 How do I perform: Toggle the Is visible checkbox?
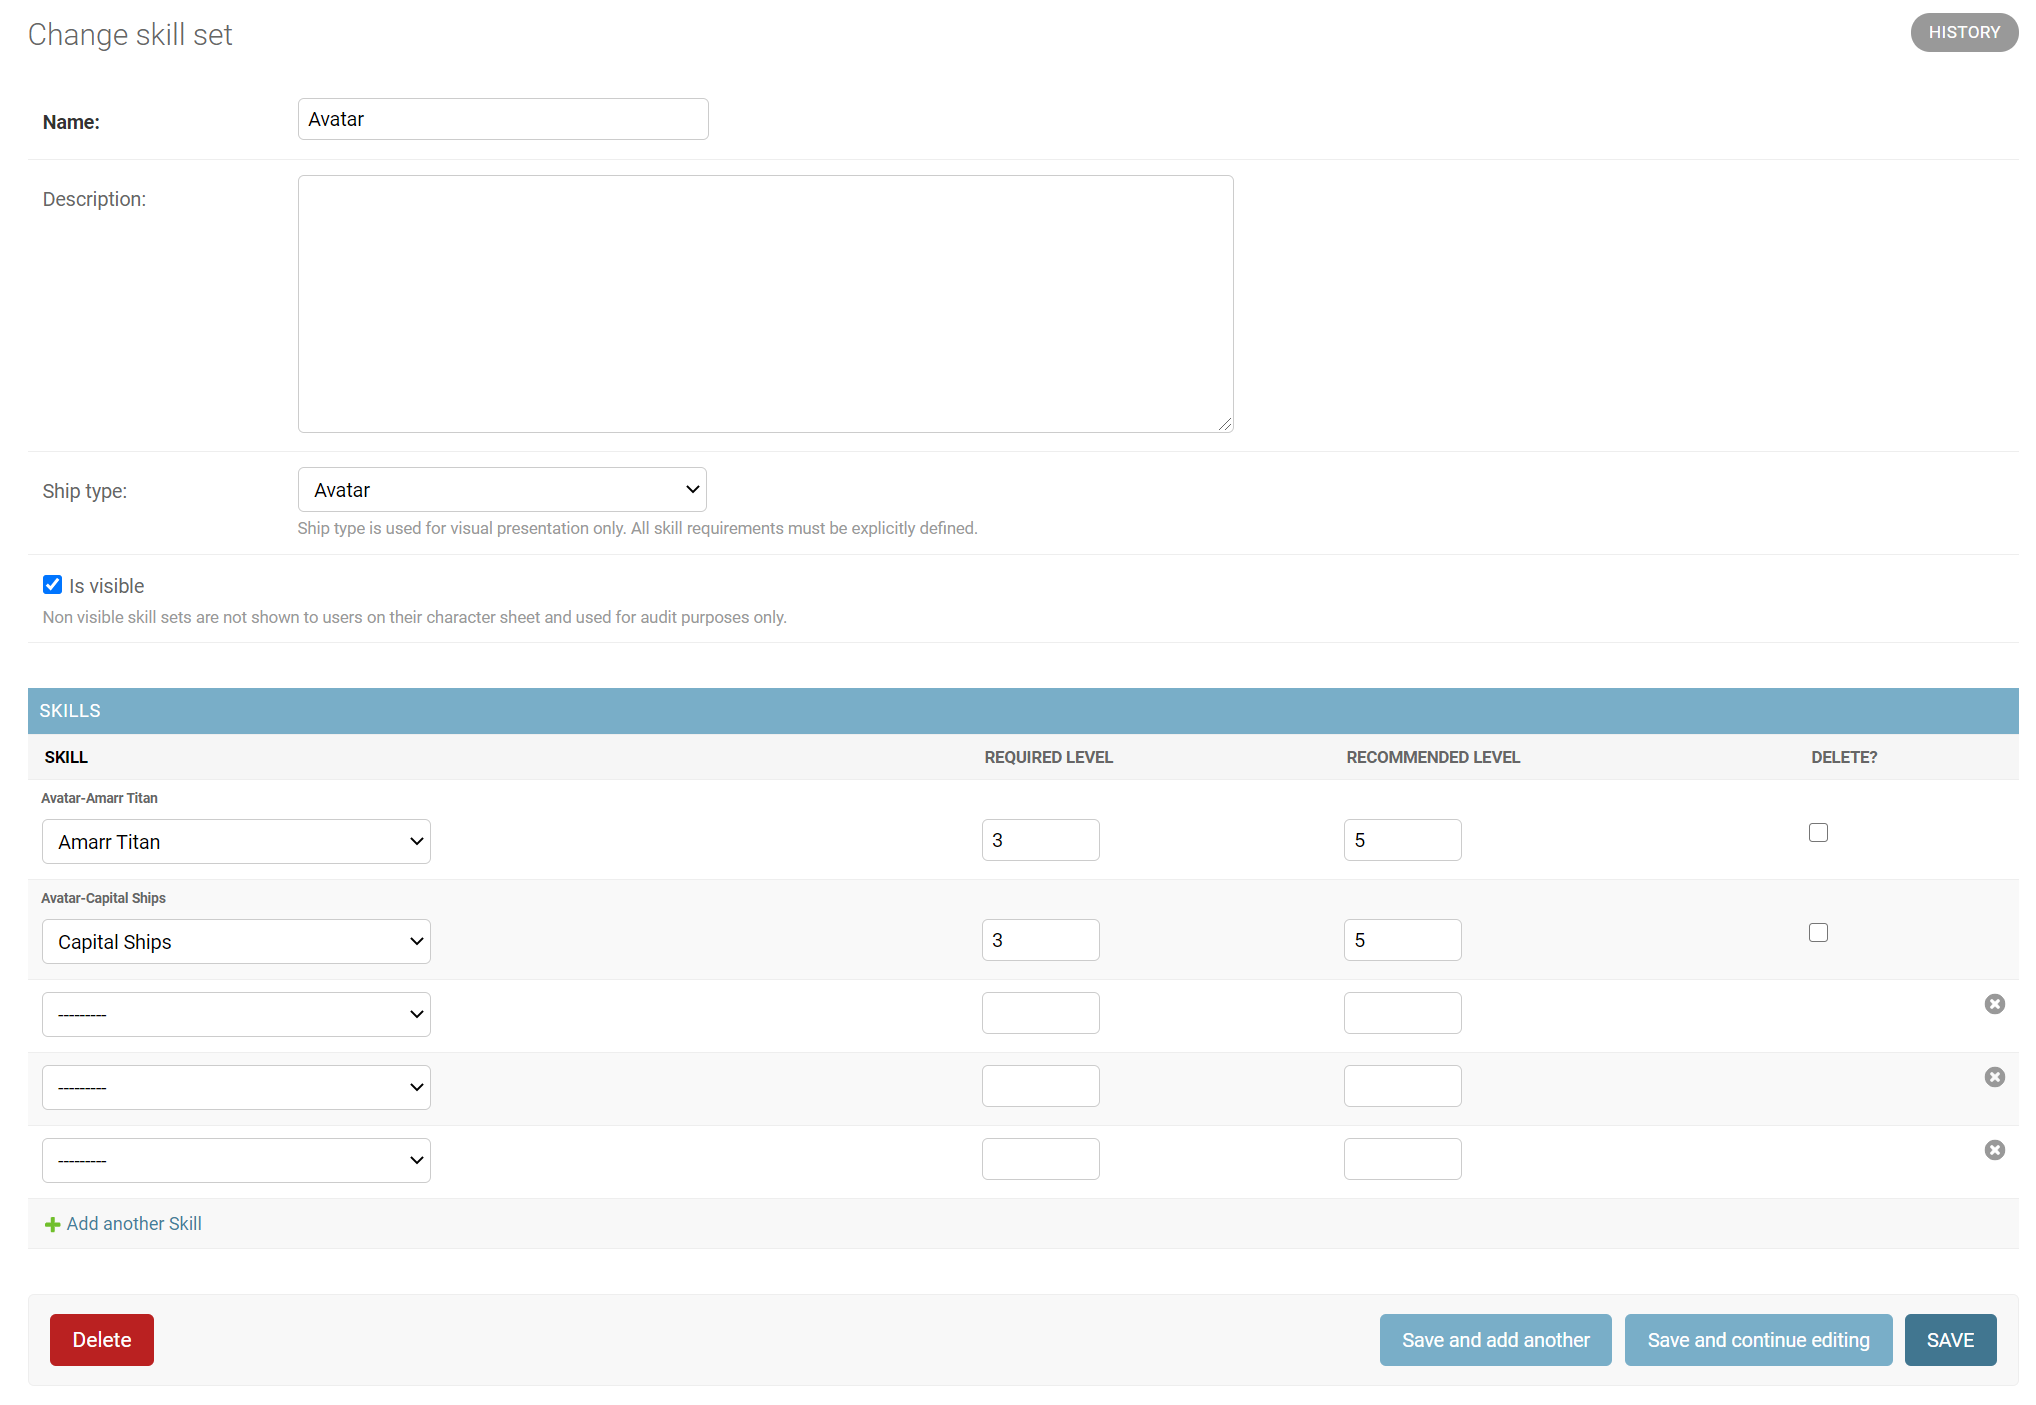[x=53, y=585]
